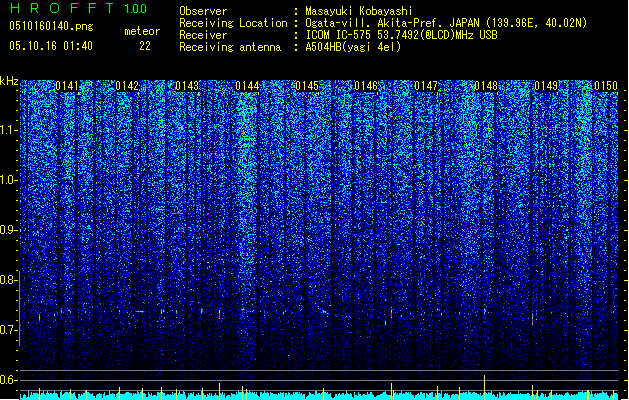The image size is (629, 400).
Task: Click the 0149 time marker
Action: tap(546, 86)
